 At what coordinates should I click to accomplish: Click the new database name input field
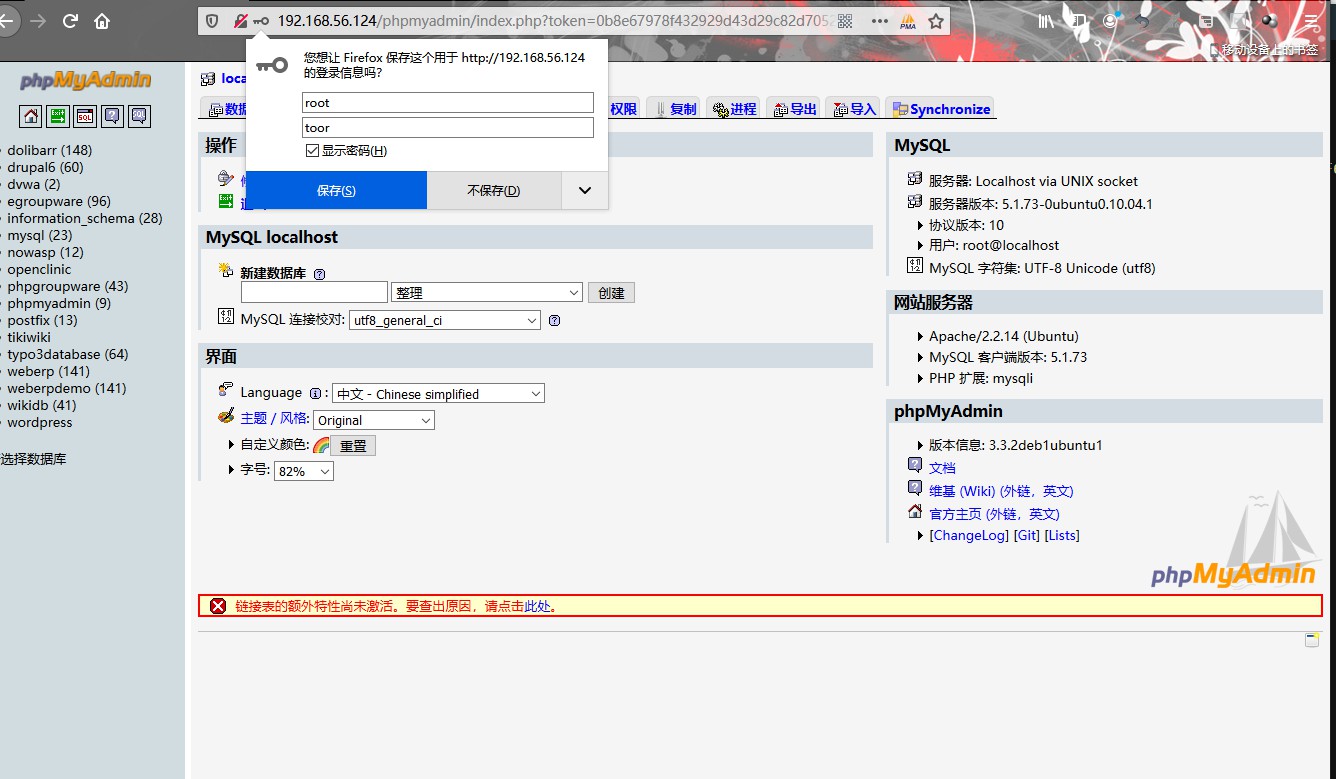(x=314, y=292)
